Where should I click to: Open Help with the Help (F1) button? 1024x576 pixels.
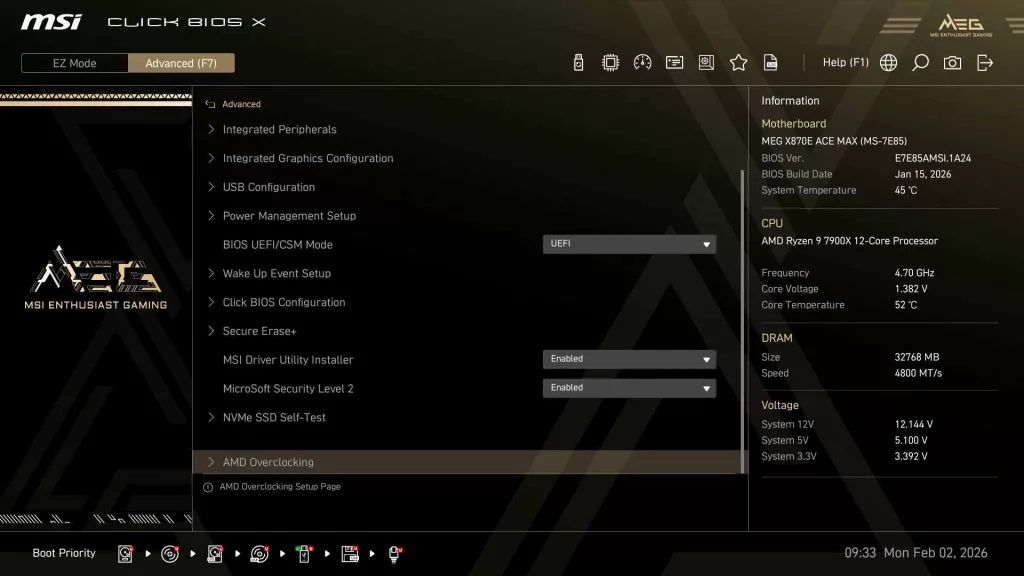tap(845, 62)
